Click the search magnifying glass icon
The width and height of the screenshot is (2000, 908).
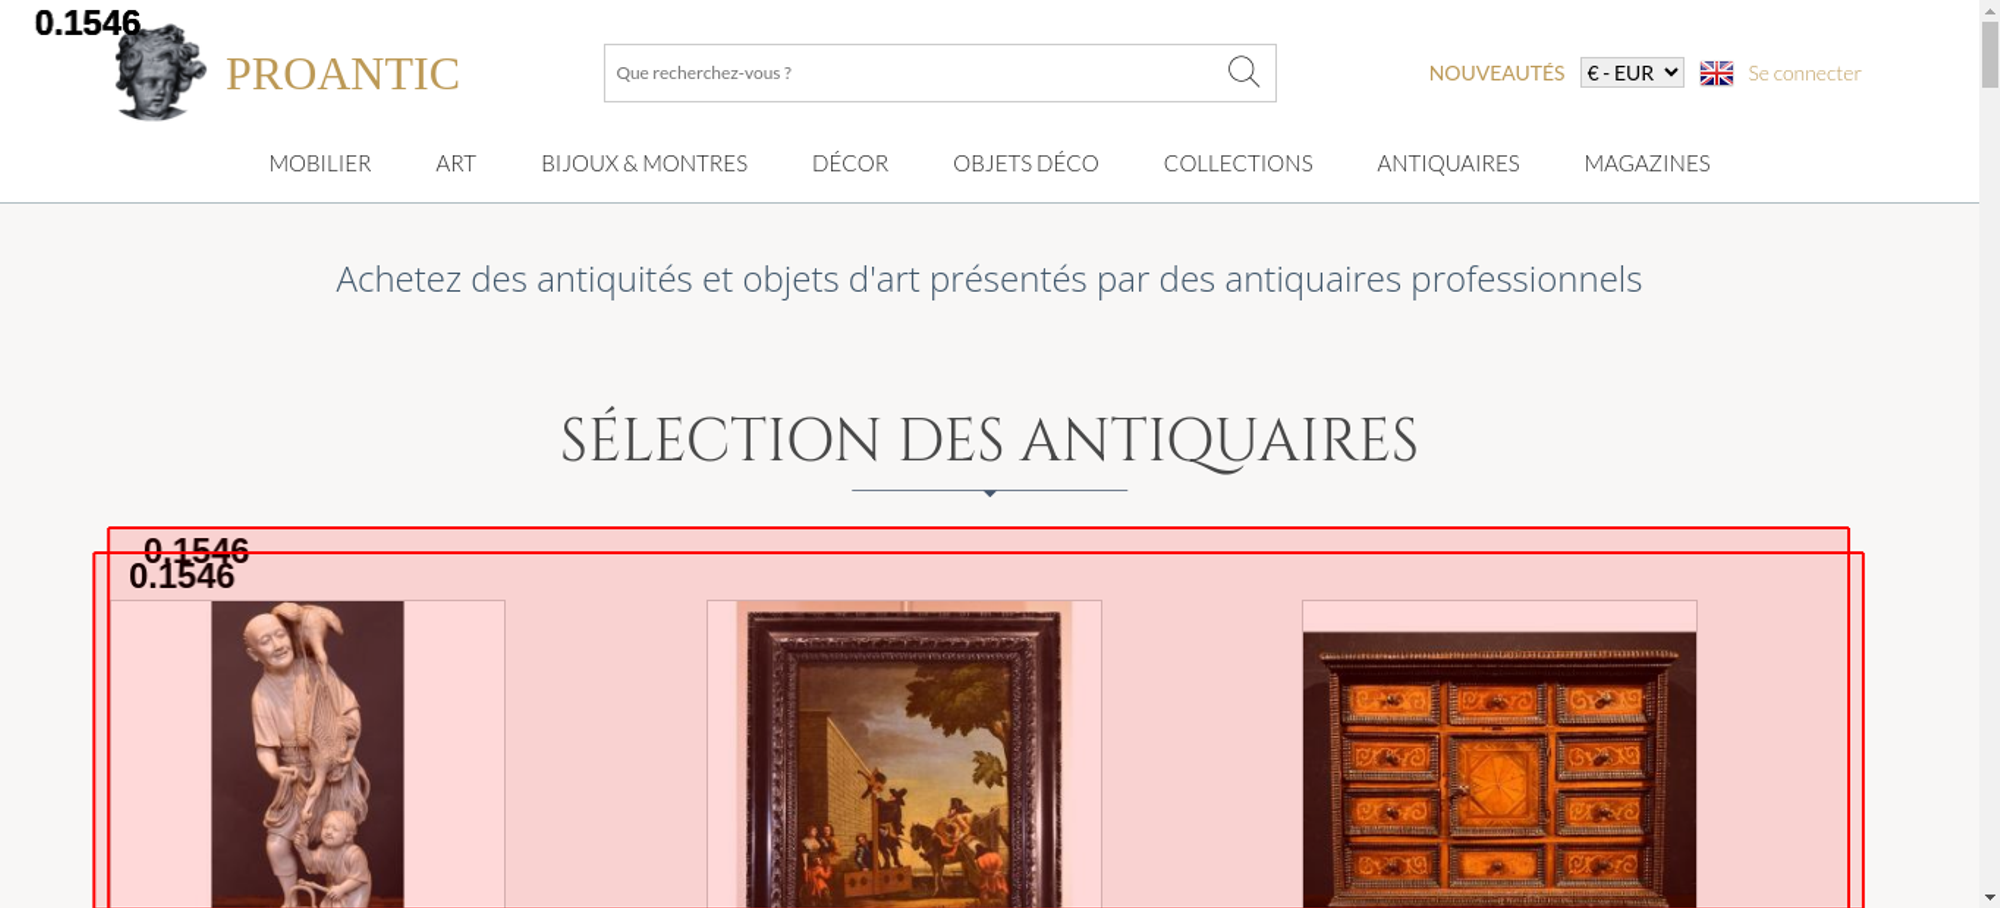click(1243, 72)
